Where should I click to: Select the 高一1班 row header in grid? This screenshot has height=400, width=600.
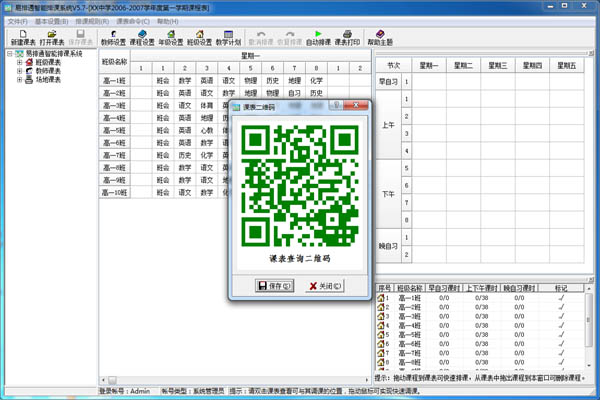point(114,80)
